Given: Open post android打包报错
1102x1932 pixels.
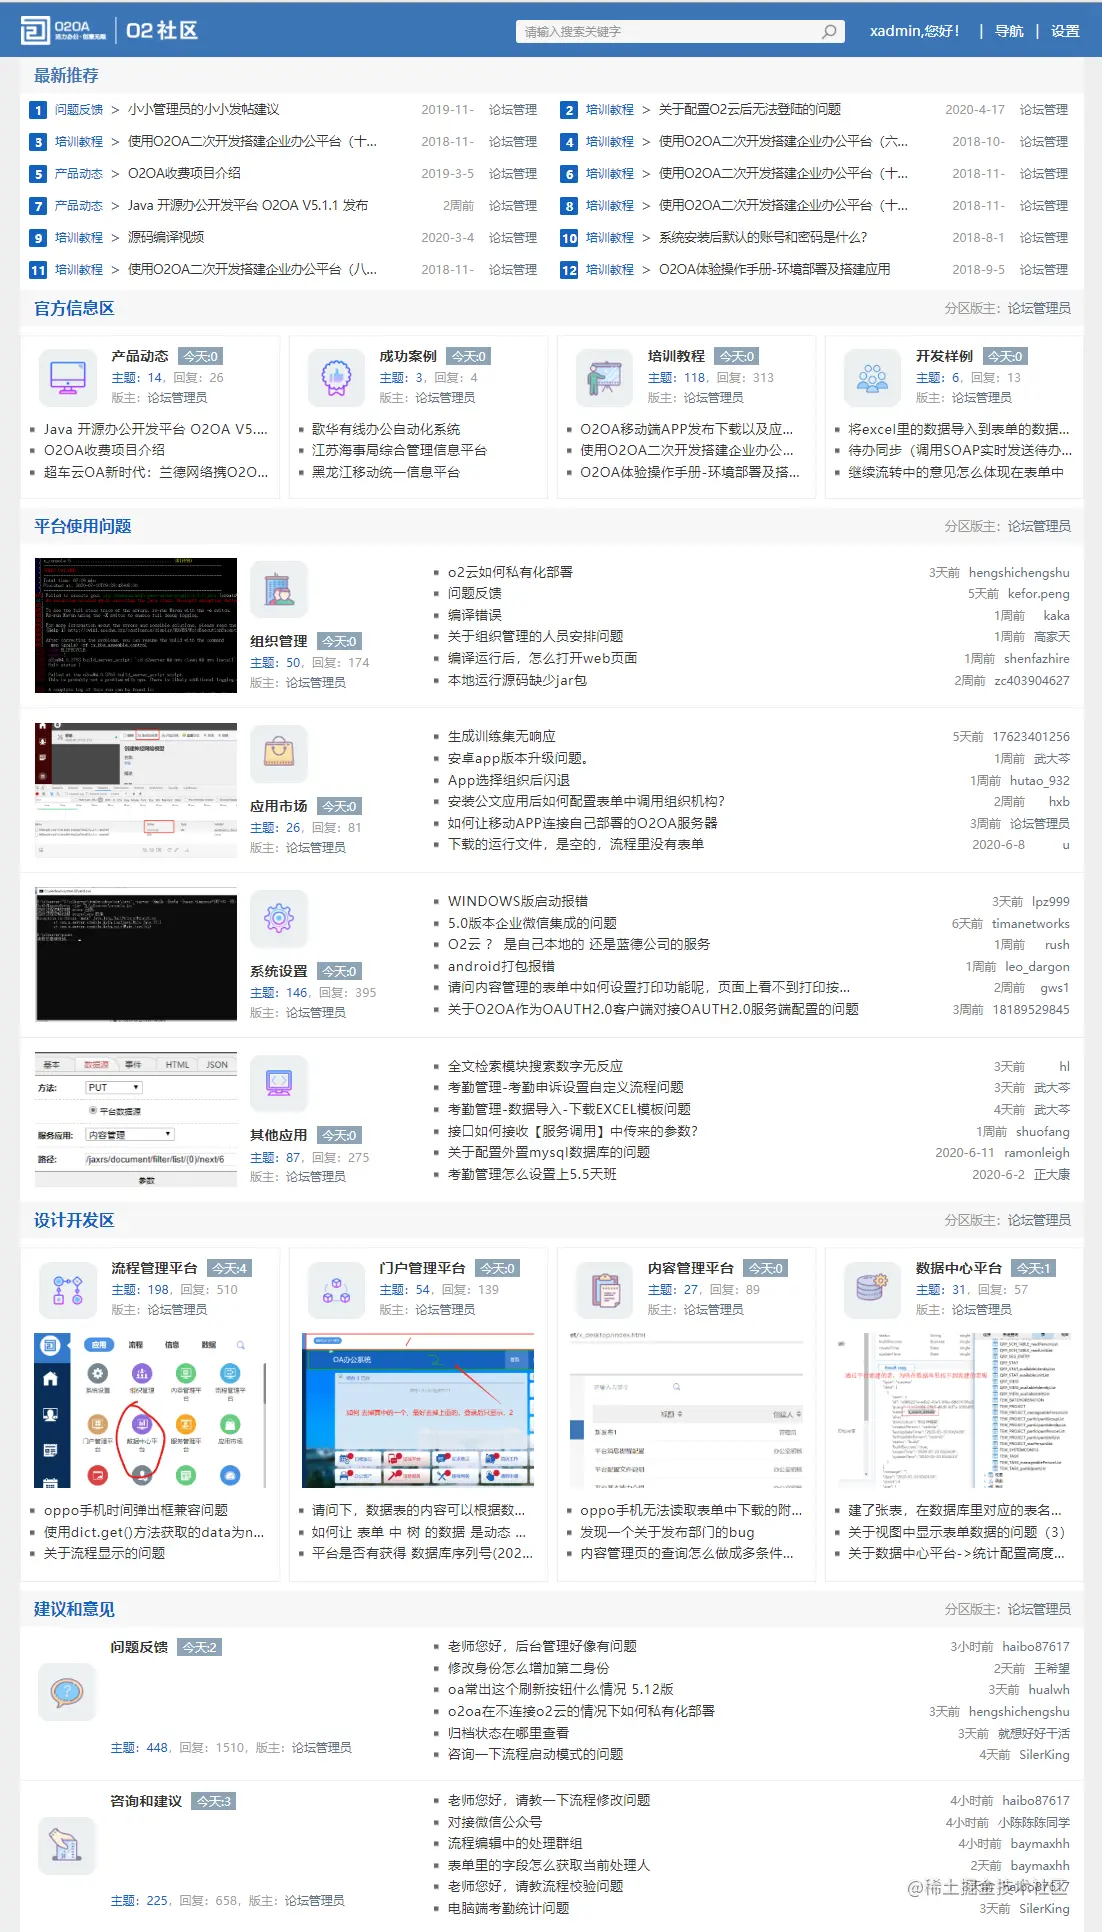Looking at the screenshot, I should click(501, 966).
